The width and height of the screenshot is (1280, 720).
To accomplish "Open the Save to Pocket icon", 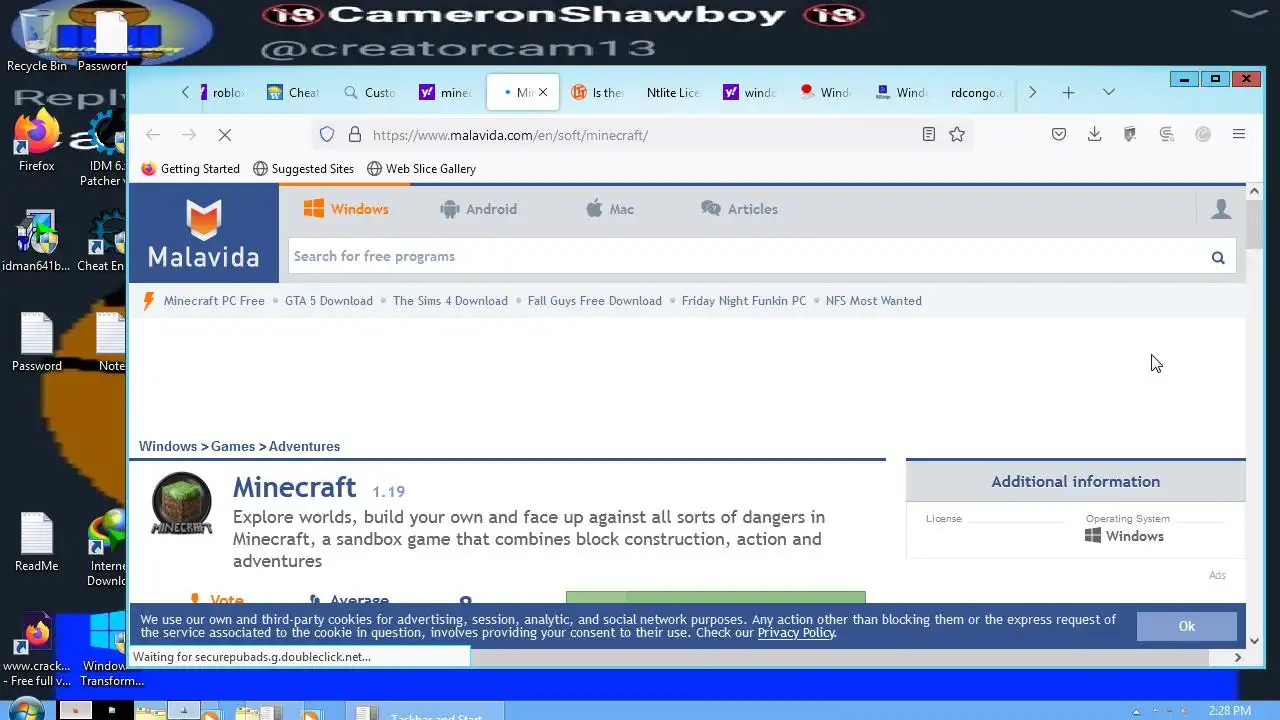I will 1059,134.
